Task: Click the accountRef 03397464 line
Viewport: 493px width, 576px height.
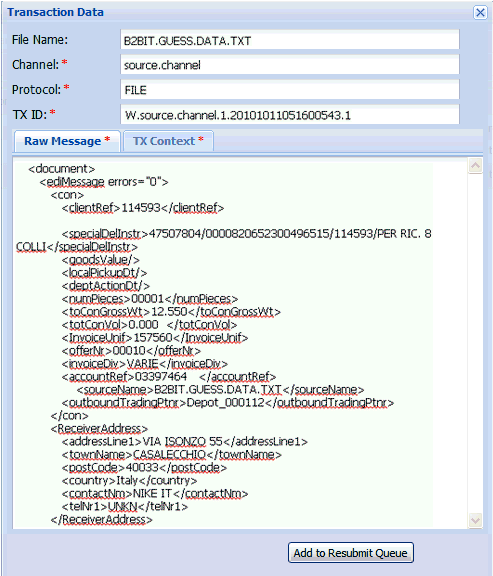Action: (169, 377)
